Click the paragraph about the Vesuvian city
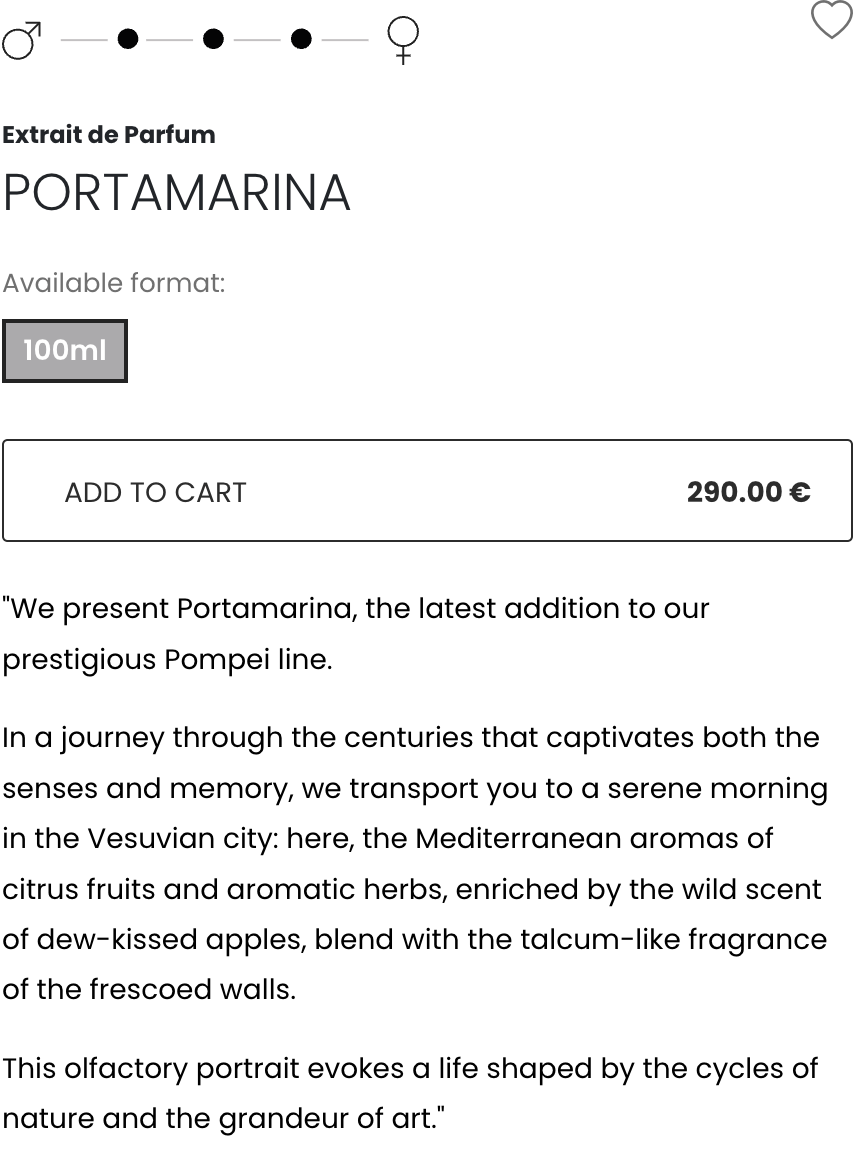The image size is (866, 1156). [x=415, y=863]
